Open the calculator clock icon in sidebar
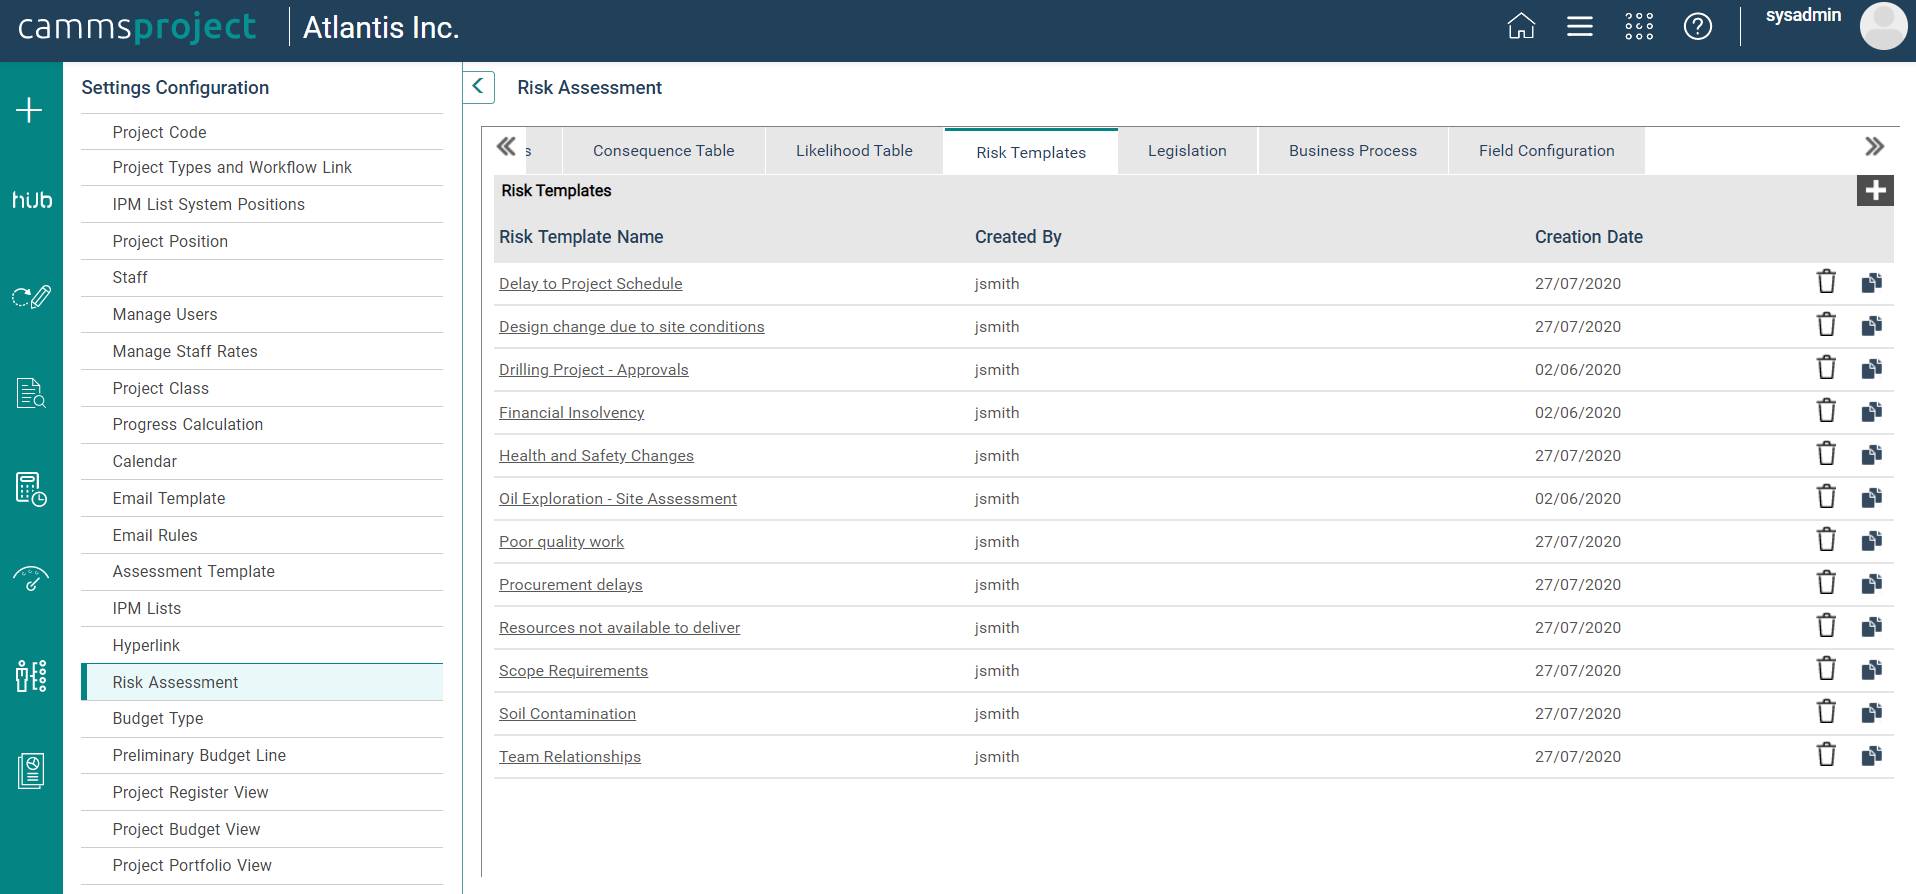The image size is (1916, 894). click(31, 489)
